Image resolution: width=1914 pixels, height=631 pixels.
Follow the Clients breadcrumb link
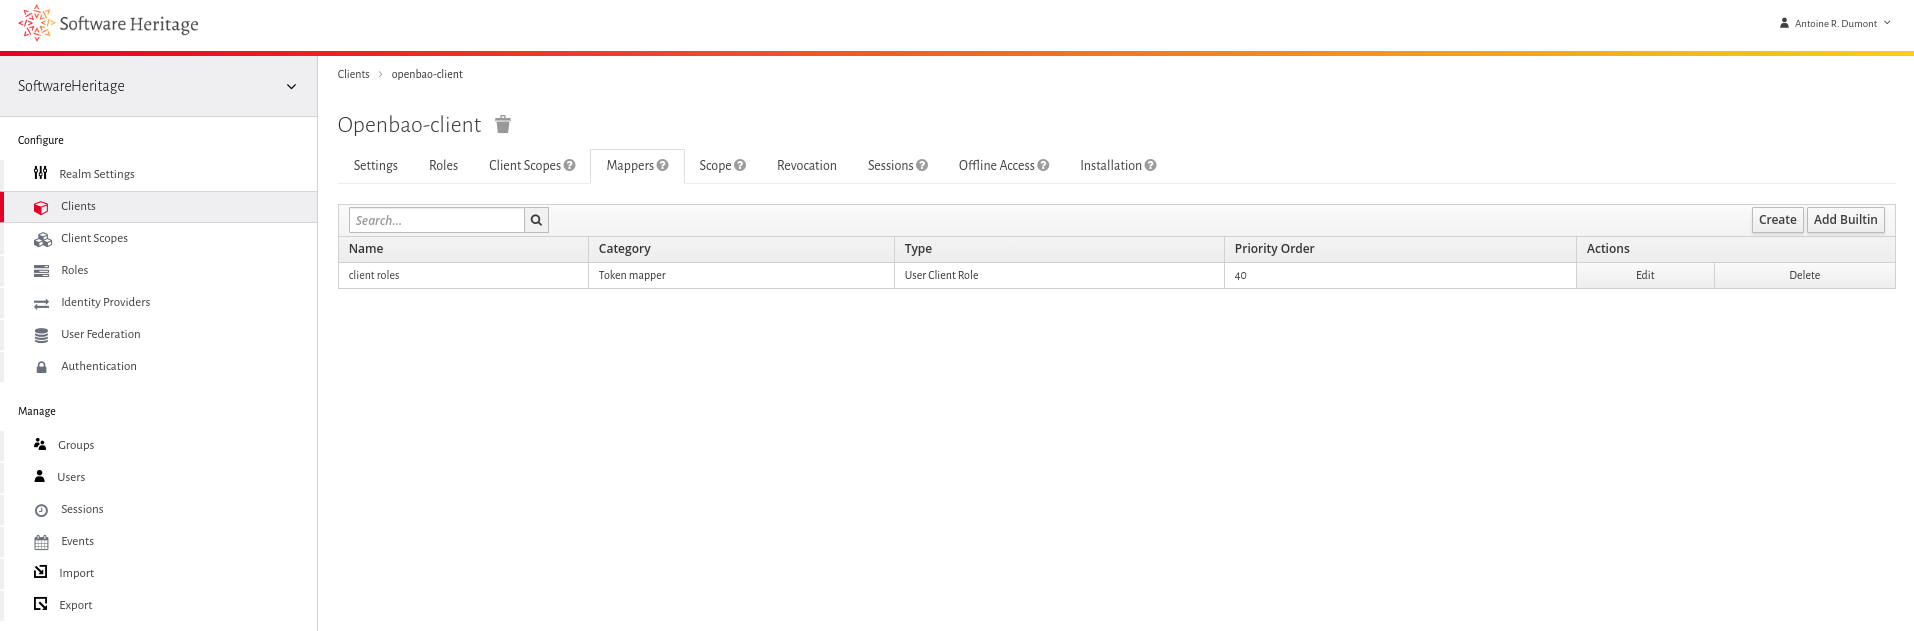pos(353,74)
